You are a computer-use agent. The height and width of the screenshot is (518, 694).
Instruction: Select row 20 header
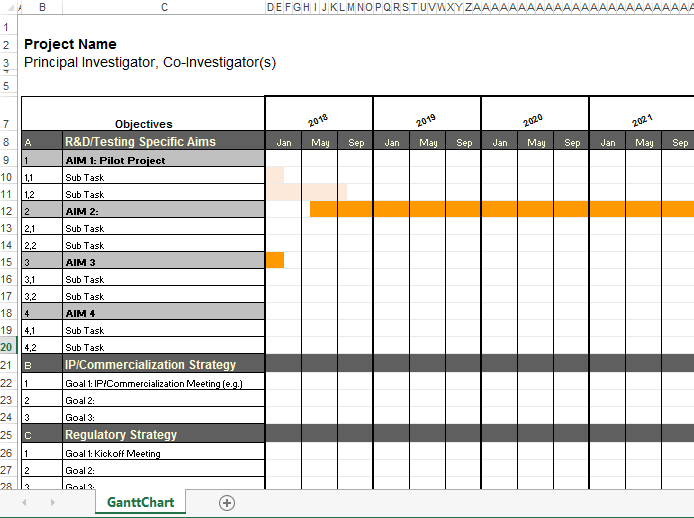(10, 347)
